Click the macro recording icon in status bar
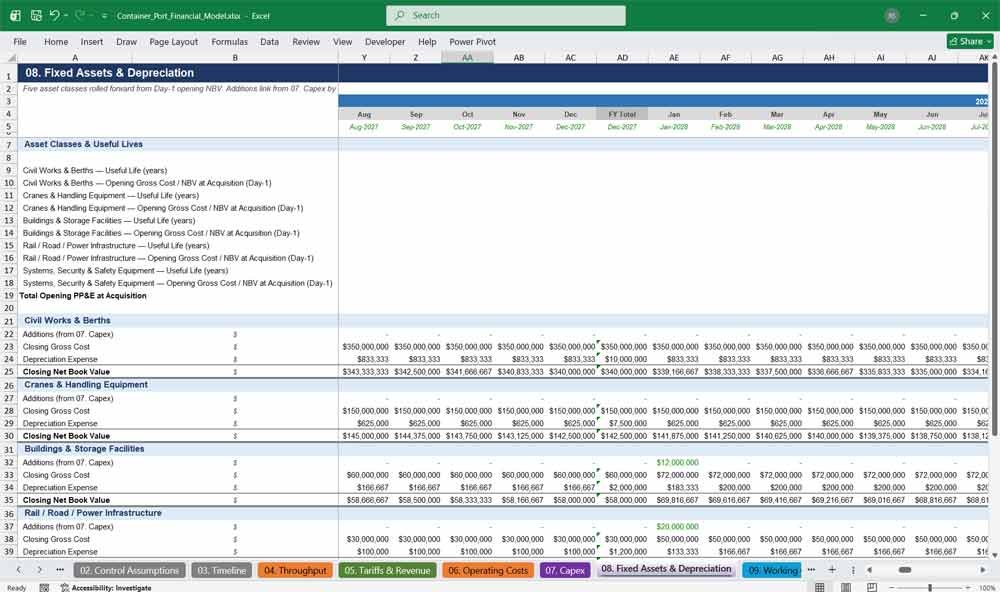 [44, 588]
